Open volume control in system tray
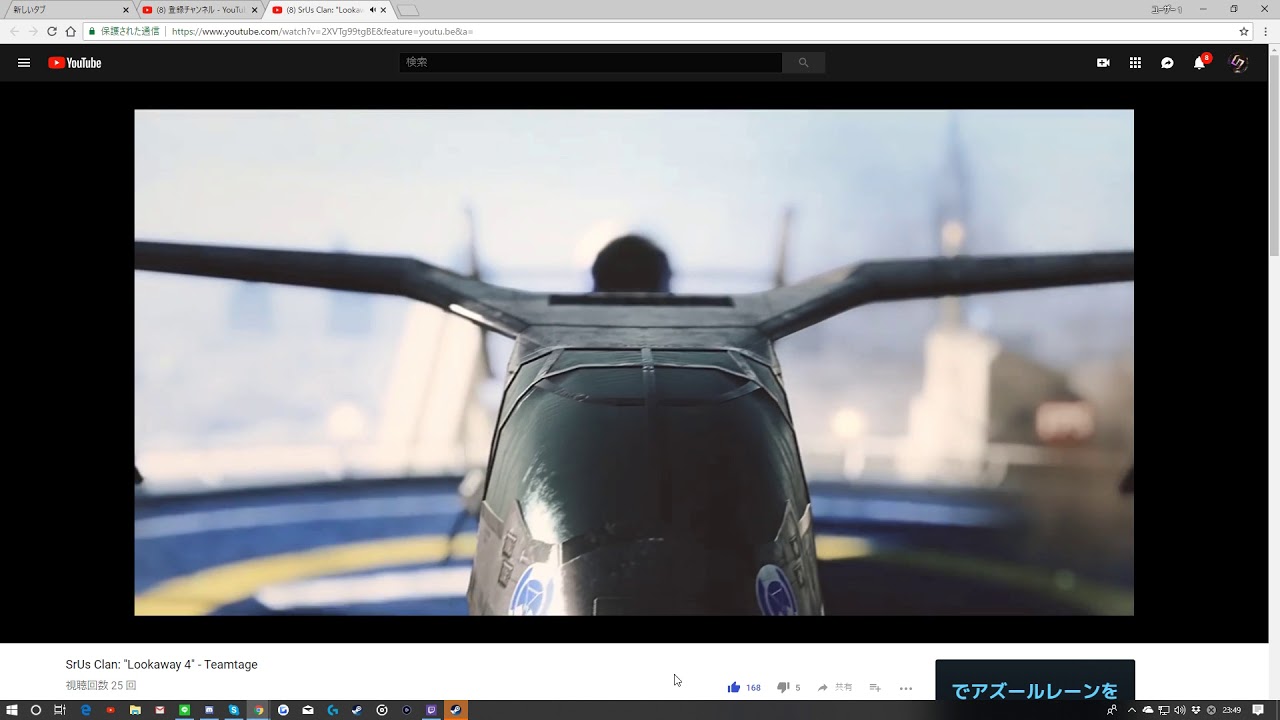The width and height of the screenshot is (1280, 720). coord(1179,710)
